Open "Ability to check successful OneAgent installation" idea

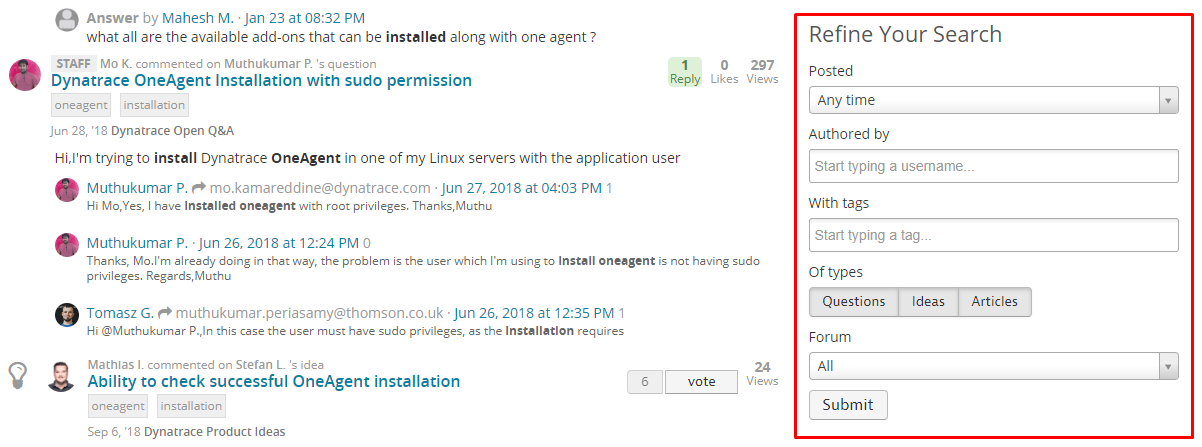click(x=273, y=381)
